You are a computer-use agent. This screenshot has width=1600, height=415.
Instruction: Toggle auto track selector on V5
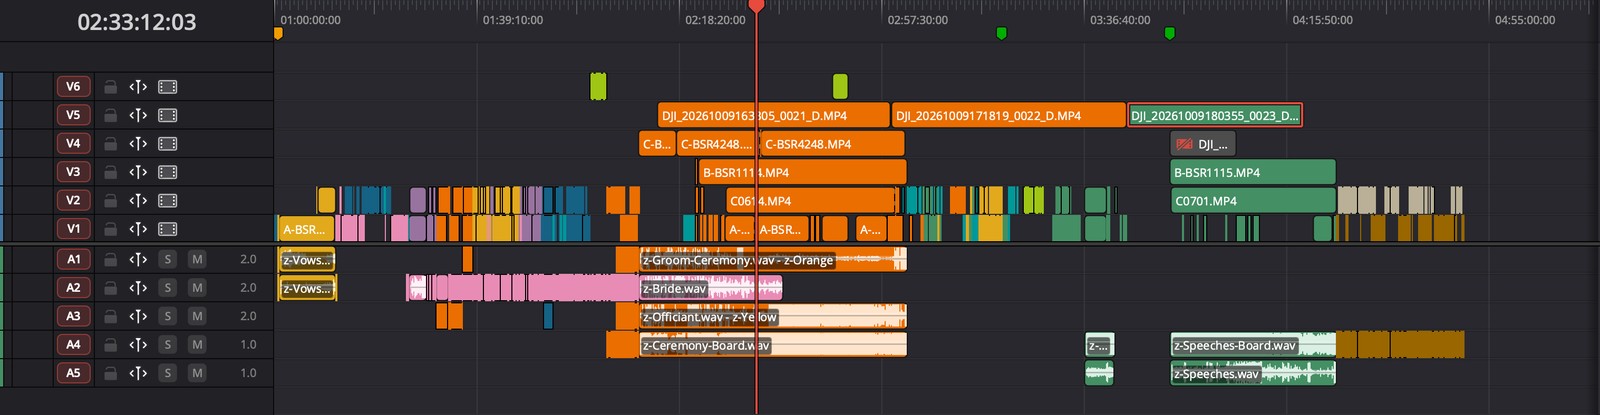coord(138,115)
